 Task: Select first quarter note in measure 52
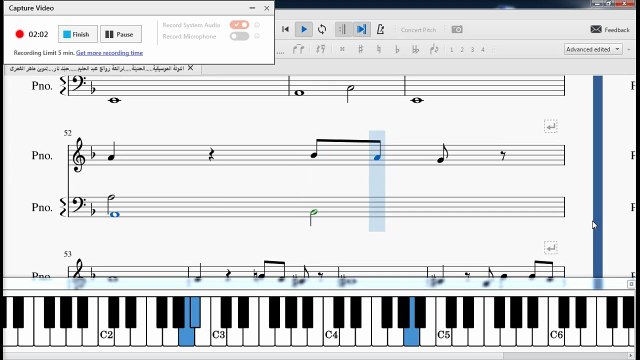[111, 157]
